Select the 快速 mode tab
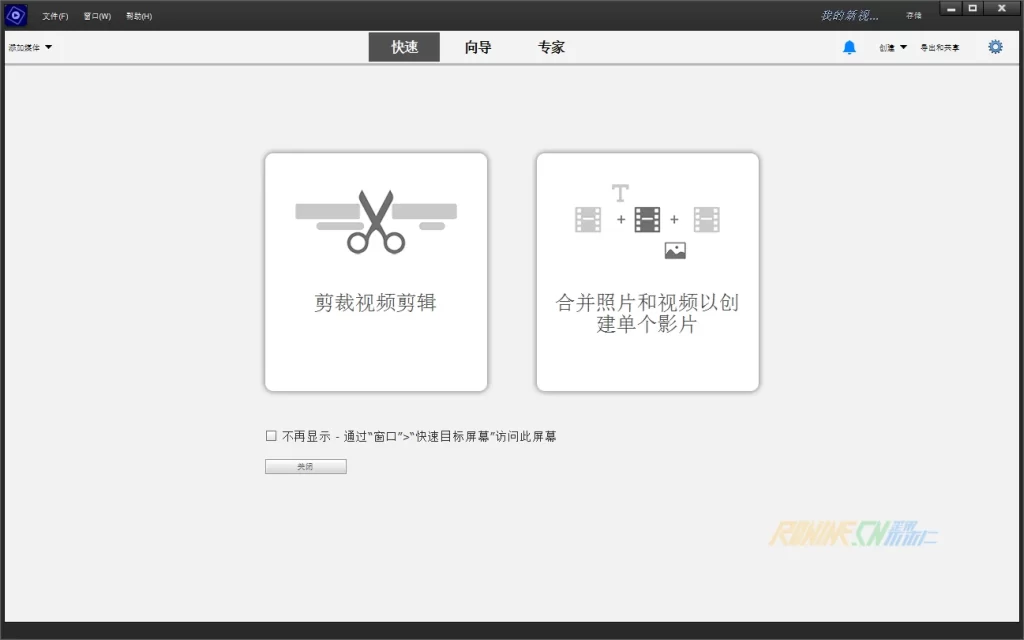The width and height of the screenshot is (1024, 640). 404,47
